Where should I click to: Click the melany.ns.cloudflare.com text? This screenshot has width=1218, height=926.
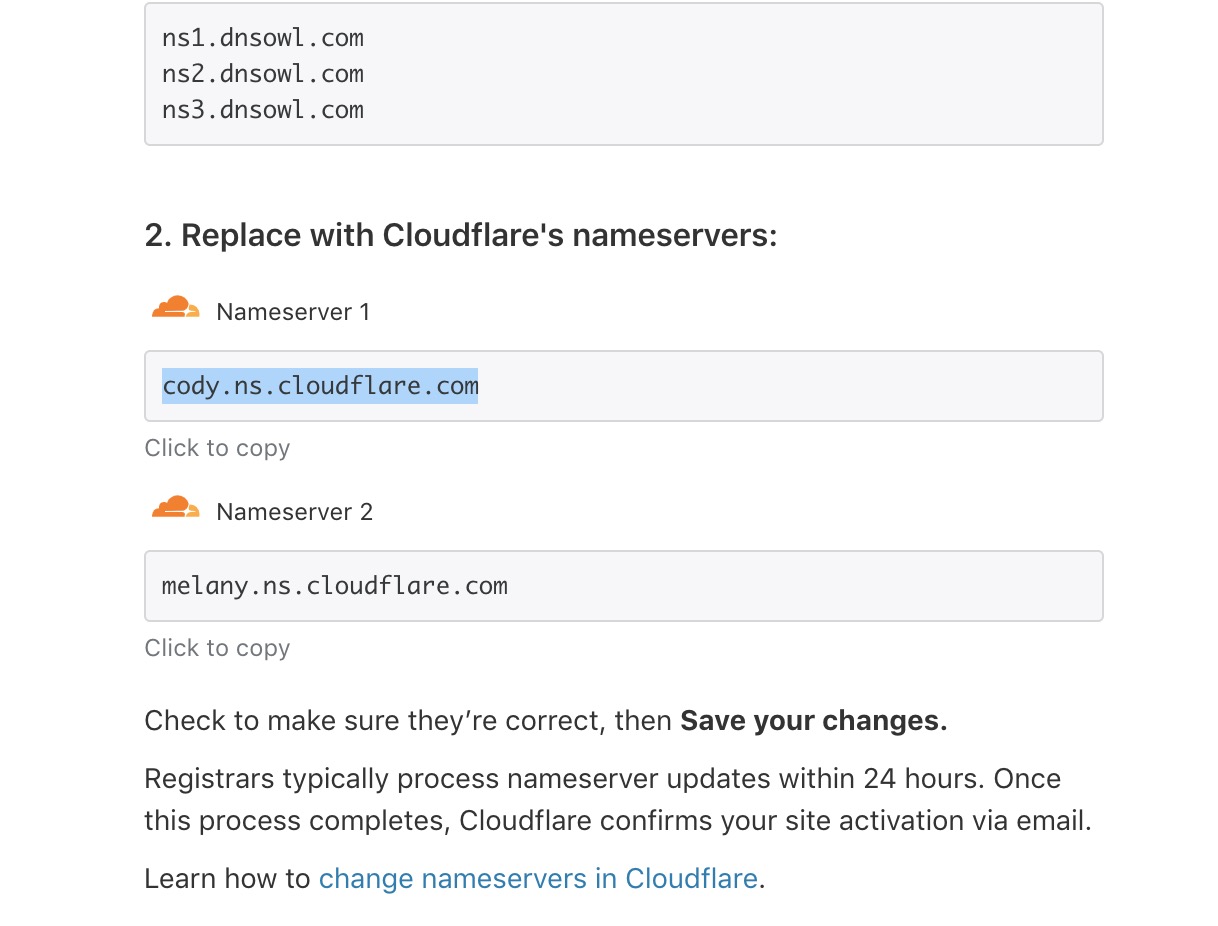coord(335,586)
